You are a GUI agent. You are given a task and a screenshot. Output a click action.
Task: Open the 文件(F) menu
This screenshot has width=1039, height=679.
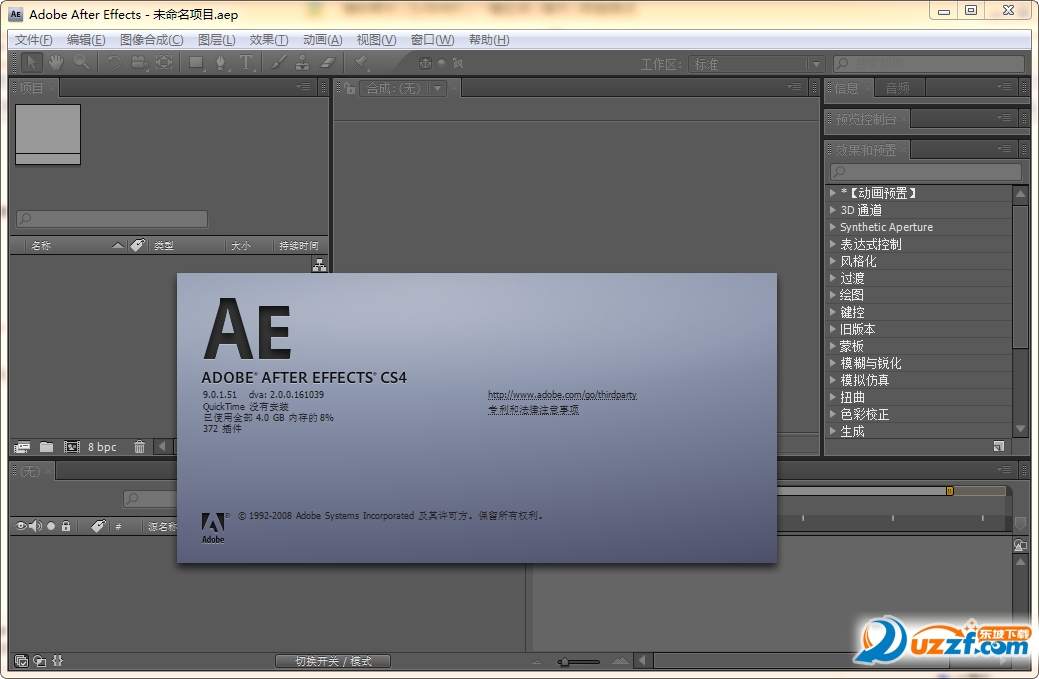(x=33, y=40)
